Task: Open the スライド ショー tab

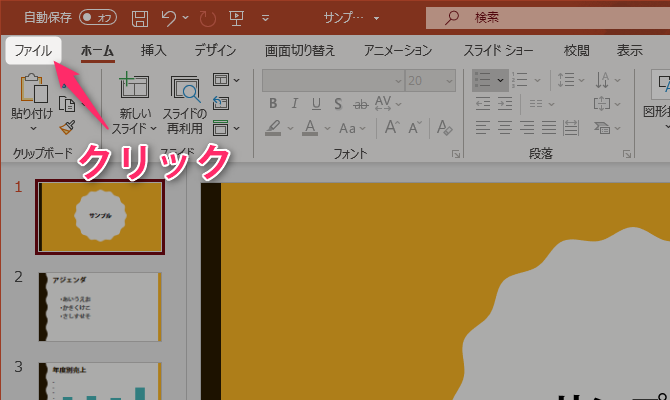Action: click(498, 50)
